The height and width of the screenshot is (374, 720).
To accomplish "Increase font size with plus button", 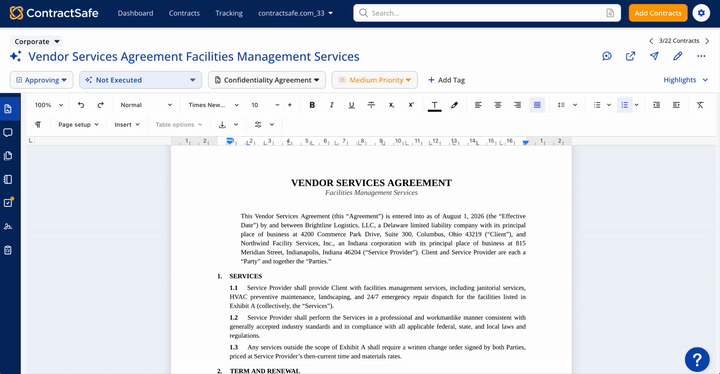I will [290, 105].
